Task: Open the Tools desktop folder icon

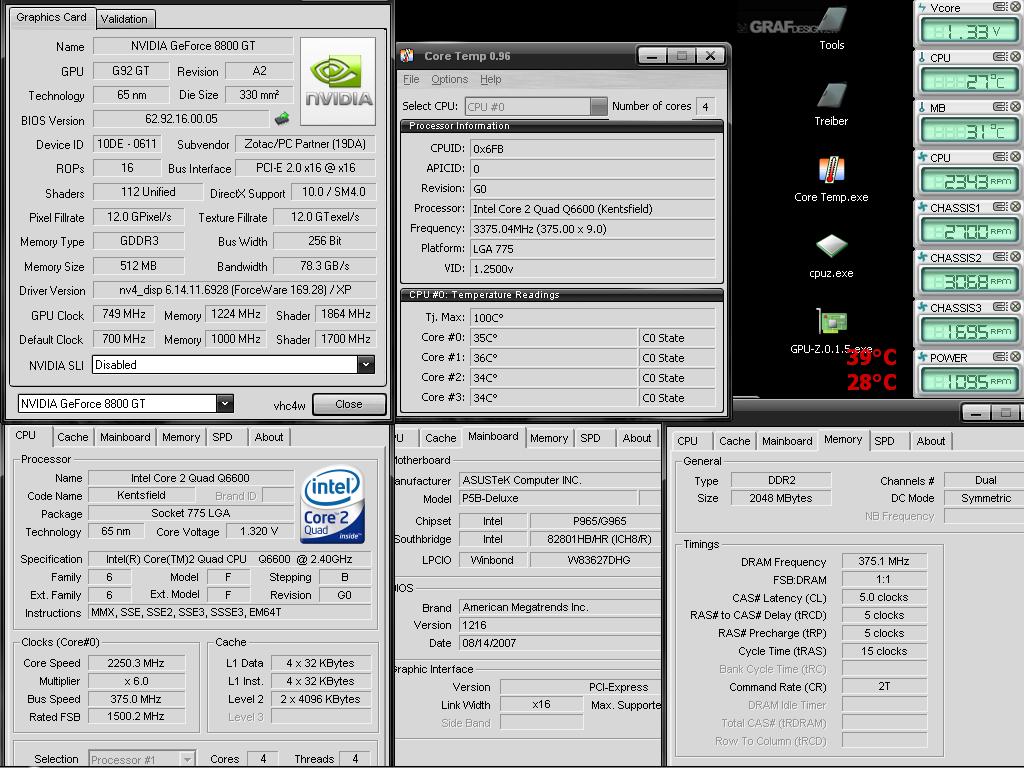Action: (x=831, y=21)
